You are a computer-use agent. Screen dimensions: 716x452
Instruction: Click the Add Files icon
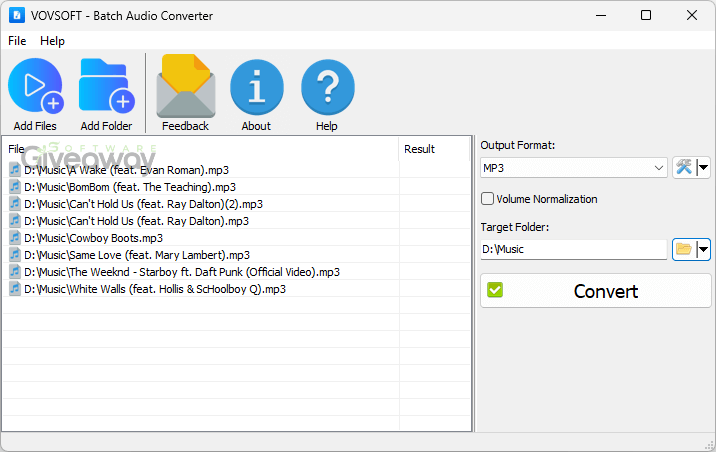point(35,87)
